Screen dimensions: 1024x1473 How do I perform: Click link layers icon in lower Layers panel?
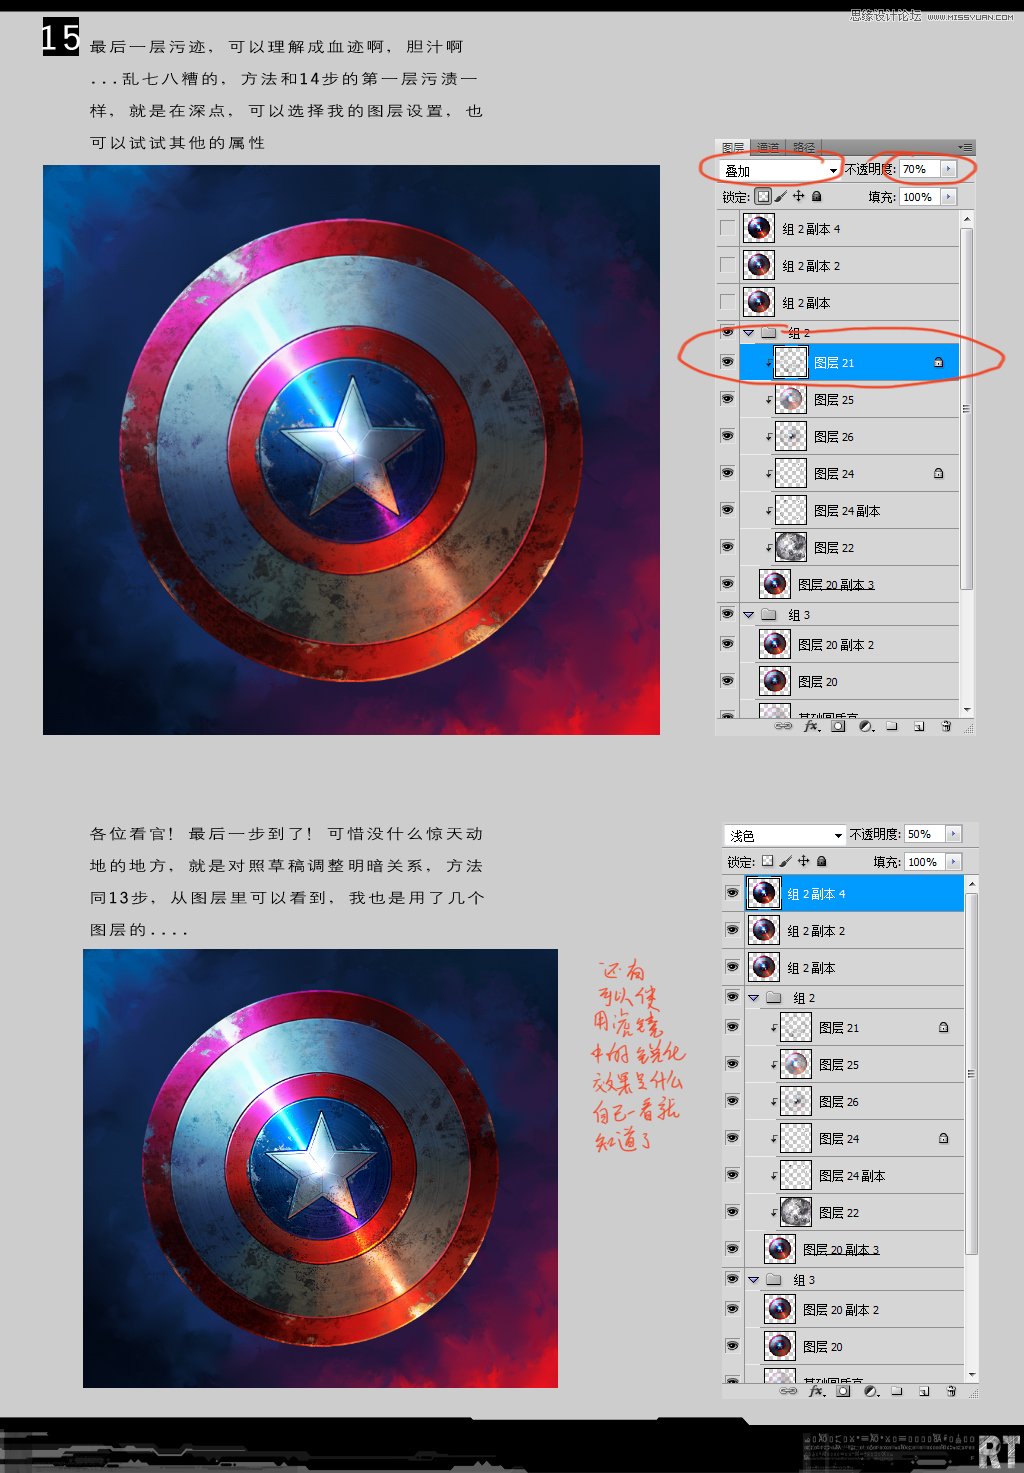point(789,1390)
